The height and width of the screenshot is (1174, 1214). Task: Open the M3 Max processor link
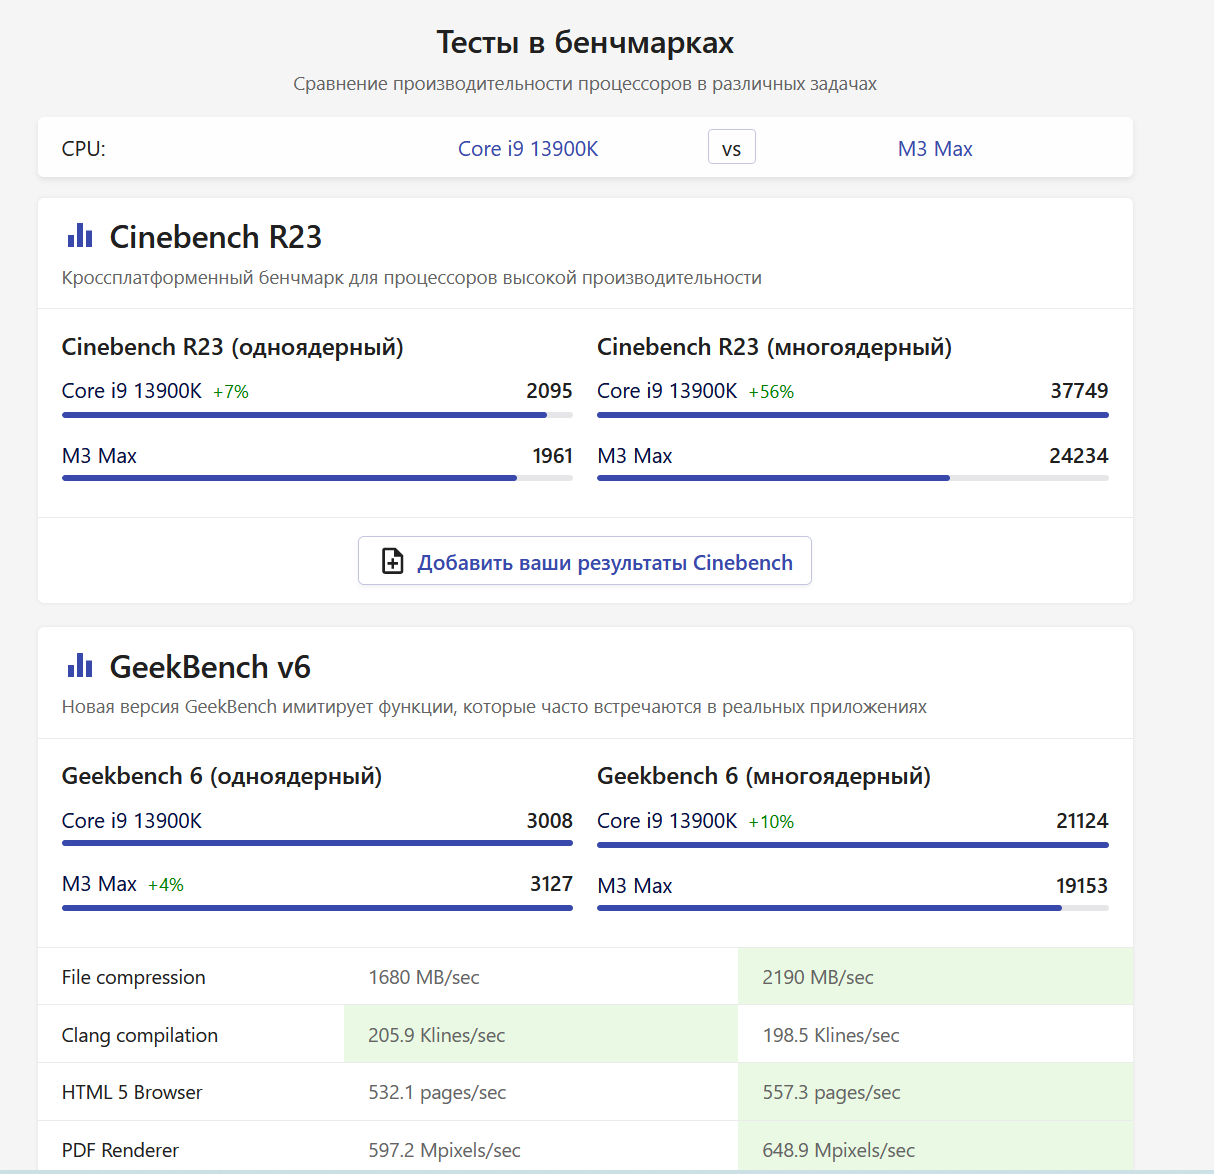tap(935, 149)
